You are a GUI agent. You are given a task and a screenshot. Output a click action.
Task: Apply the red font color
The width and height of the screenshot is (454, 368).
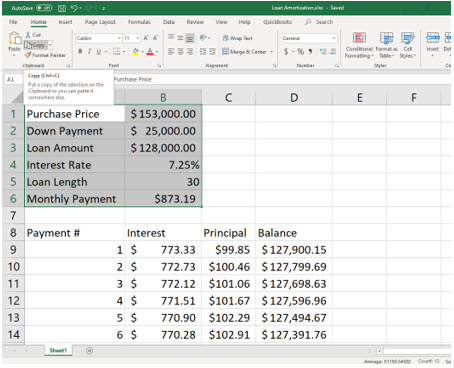pyautogui.click(x=150, y=51)
